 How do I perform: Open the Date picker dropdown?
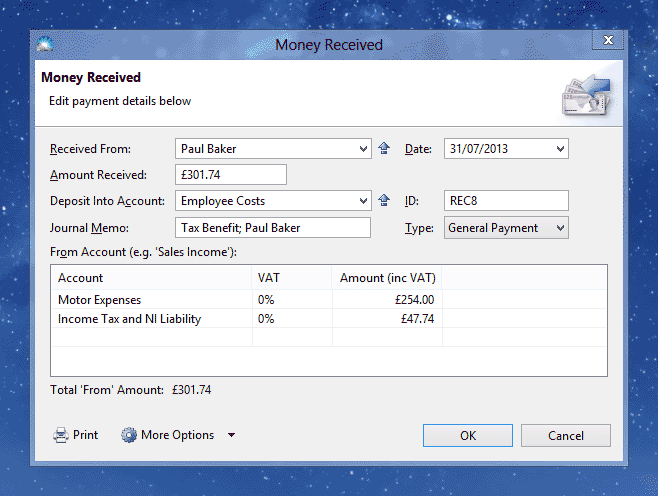point(560,149)
